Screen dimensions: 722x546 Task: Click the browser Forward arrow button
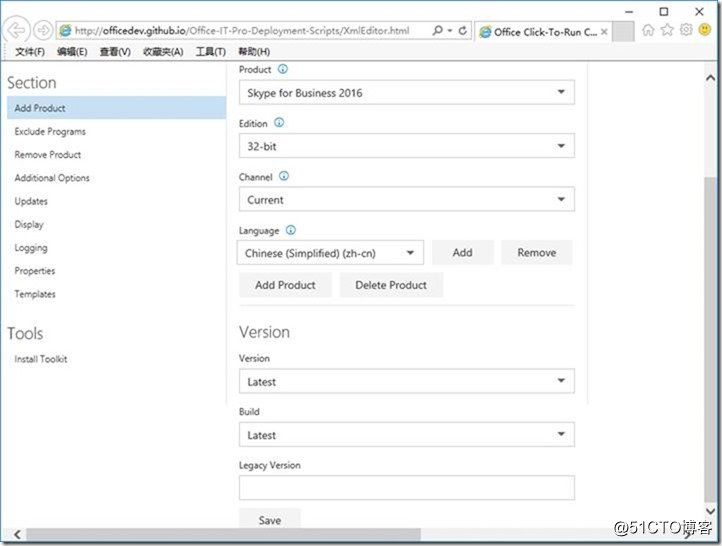coord(43,30)
